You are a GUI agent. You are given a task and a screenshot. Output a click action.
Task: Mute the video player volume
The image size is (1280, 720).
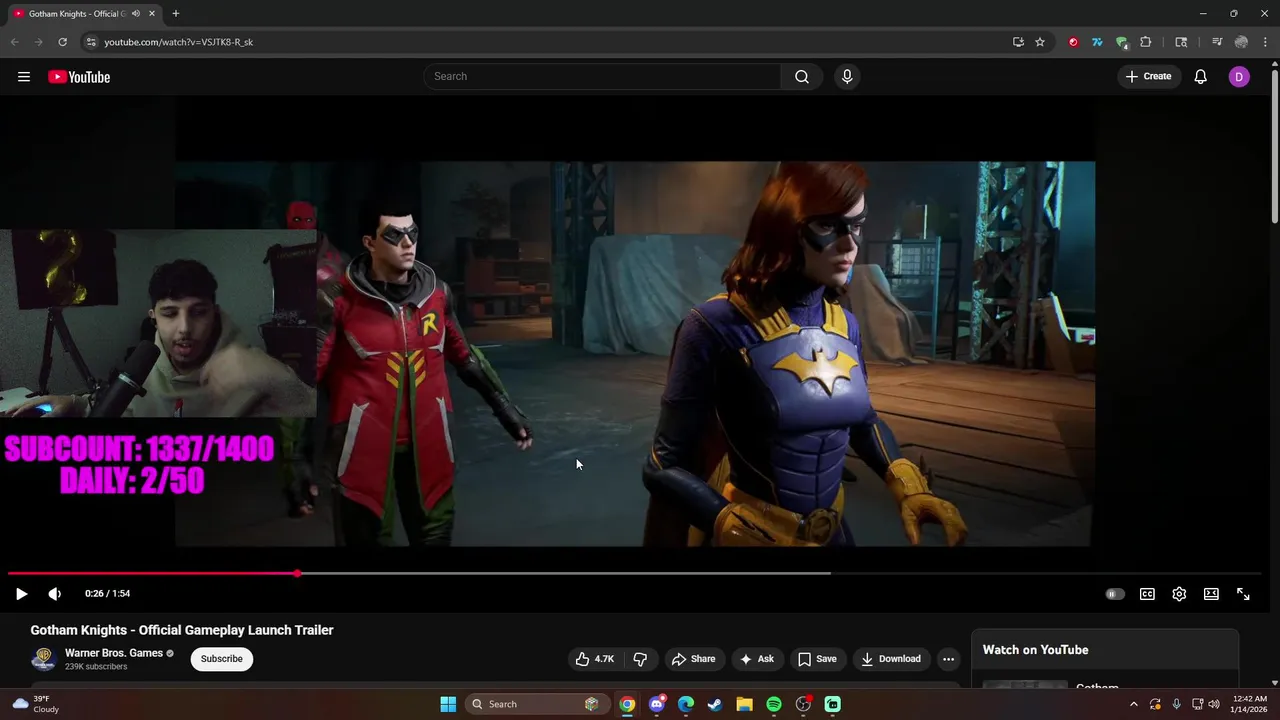coord(55,594)
